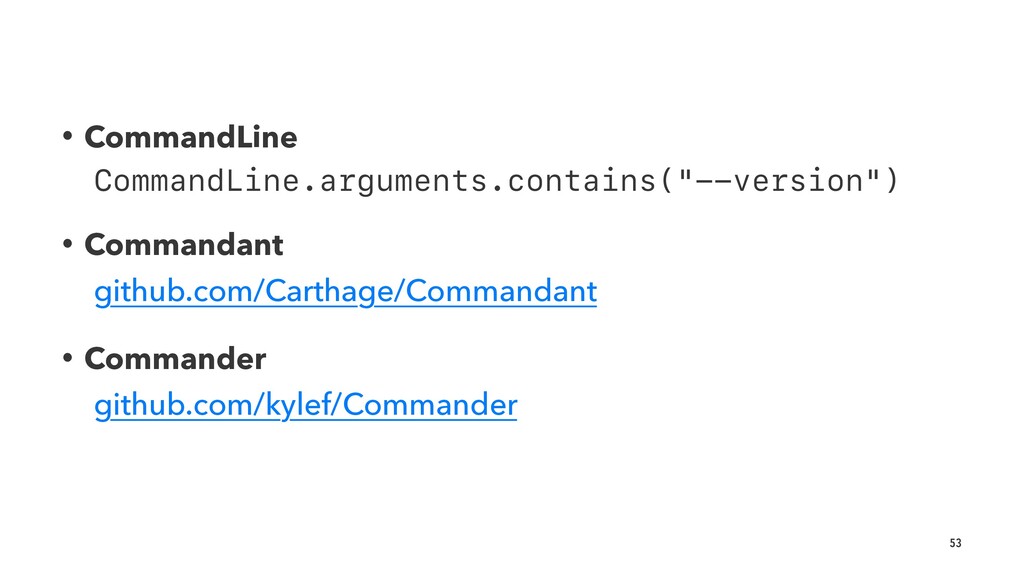Click the word contains in the code line

click(581, 180)
